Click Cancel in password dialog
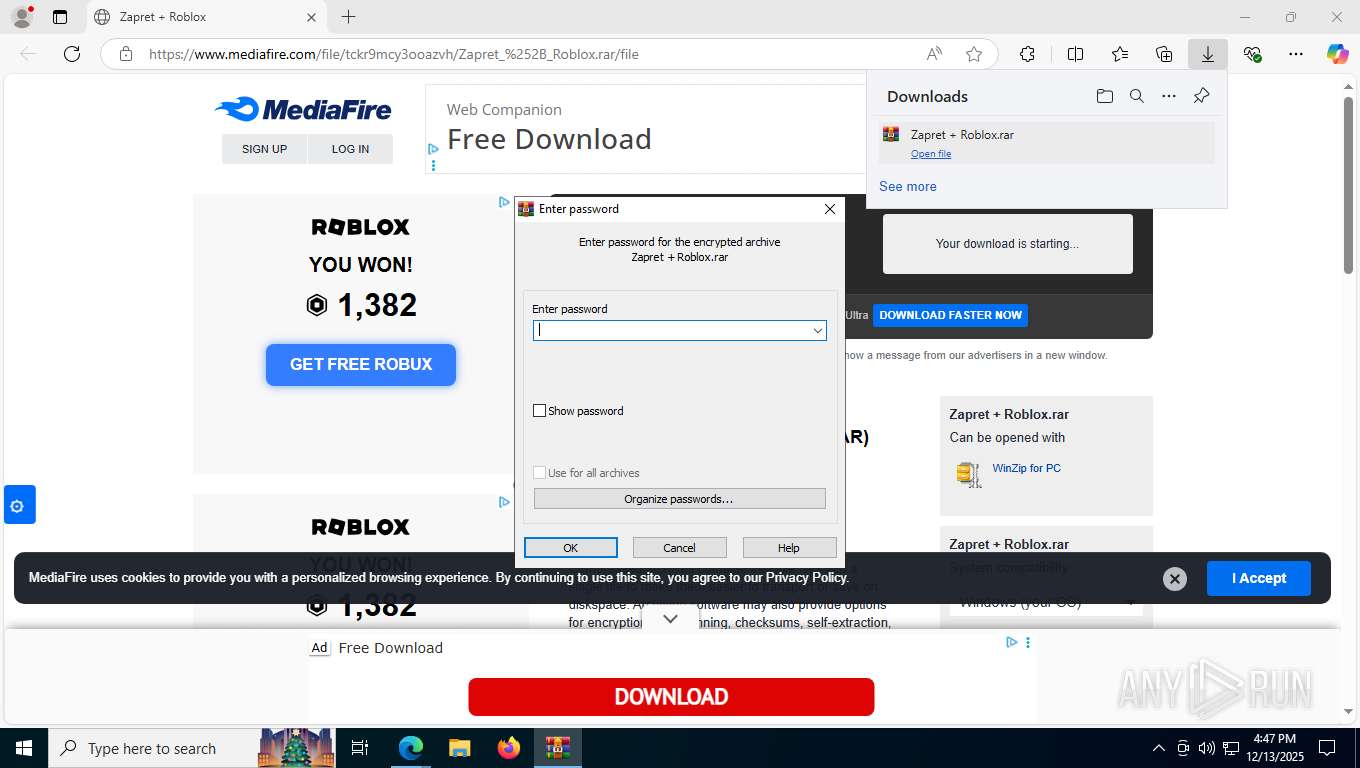The height and width of the screenshot is (768, 1360). click(679, 548)
